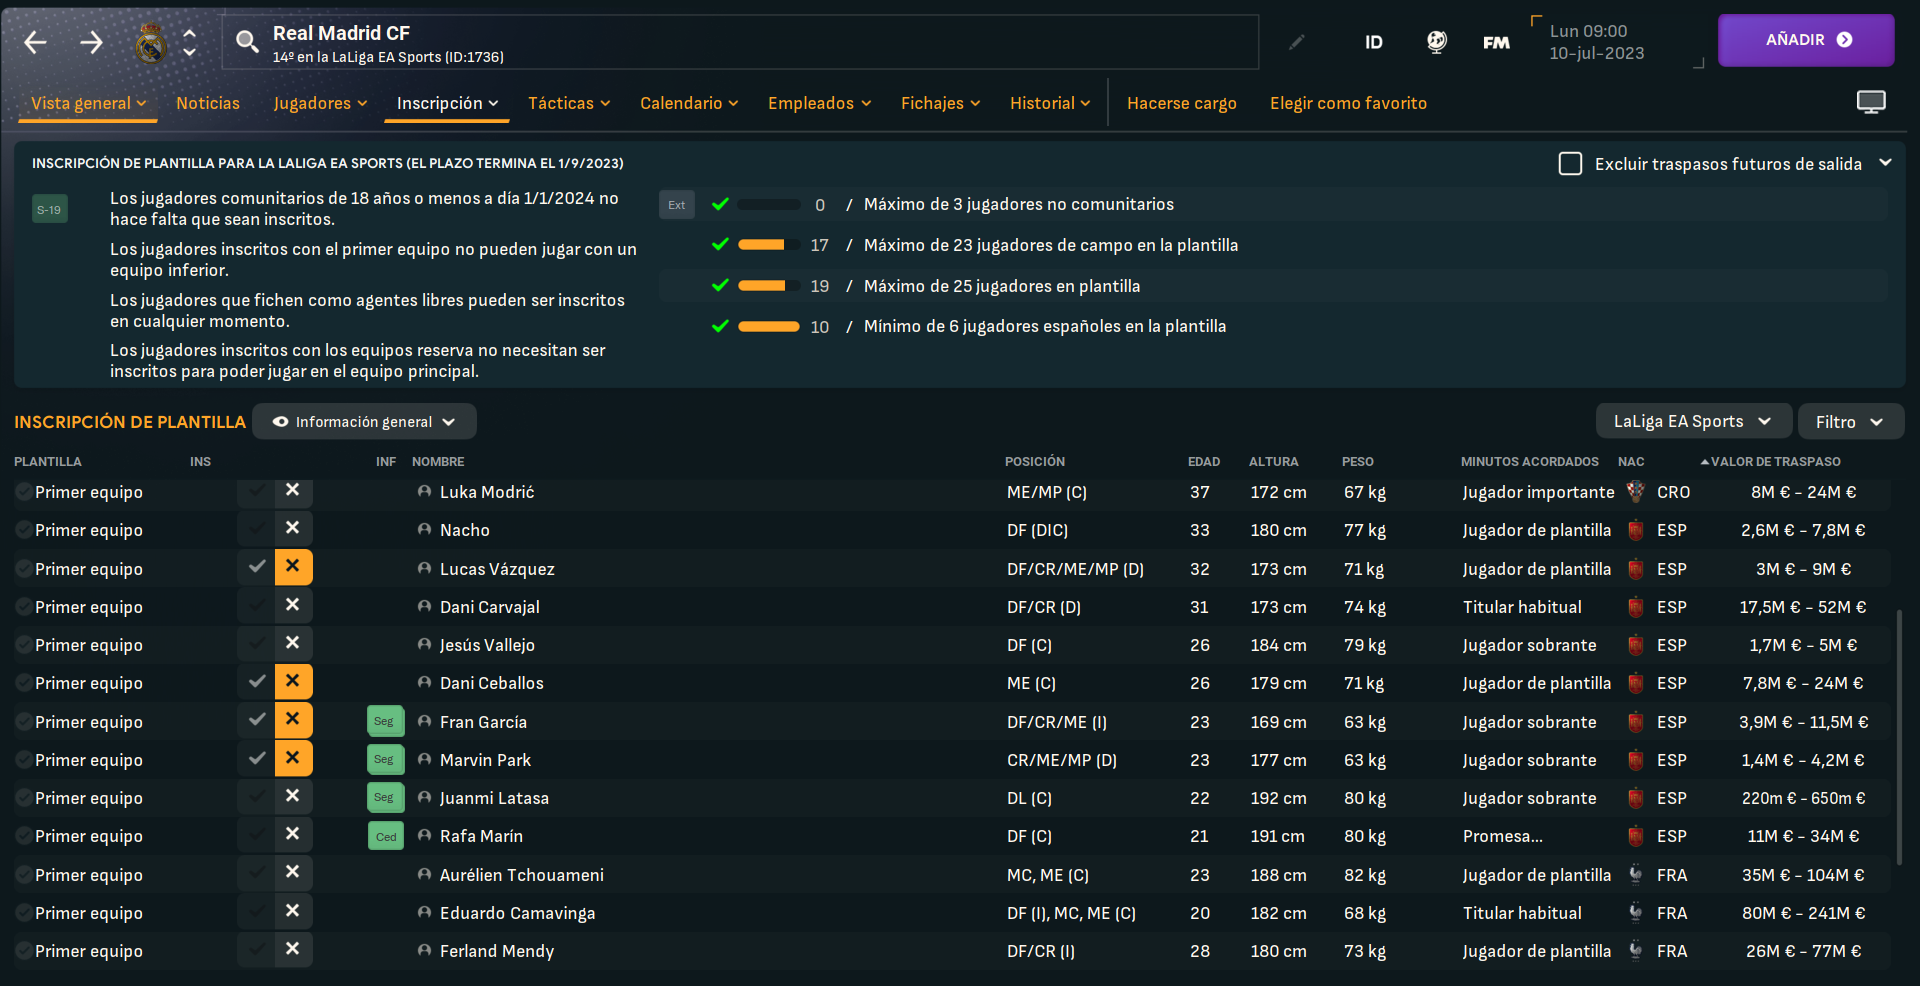Go back with the left arrow
The height and width of the screenshot is (986, 1920).
36,42
